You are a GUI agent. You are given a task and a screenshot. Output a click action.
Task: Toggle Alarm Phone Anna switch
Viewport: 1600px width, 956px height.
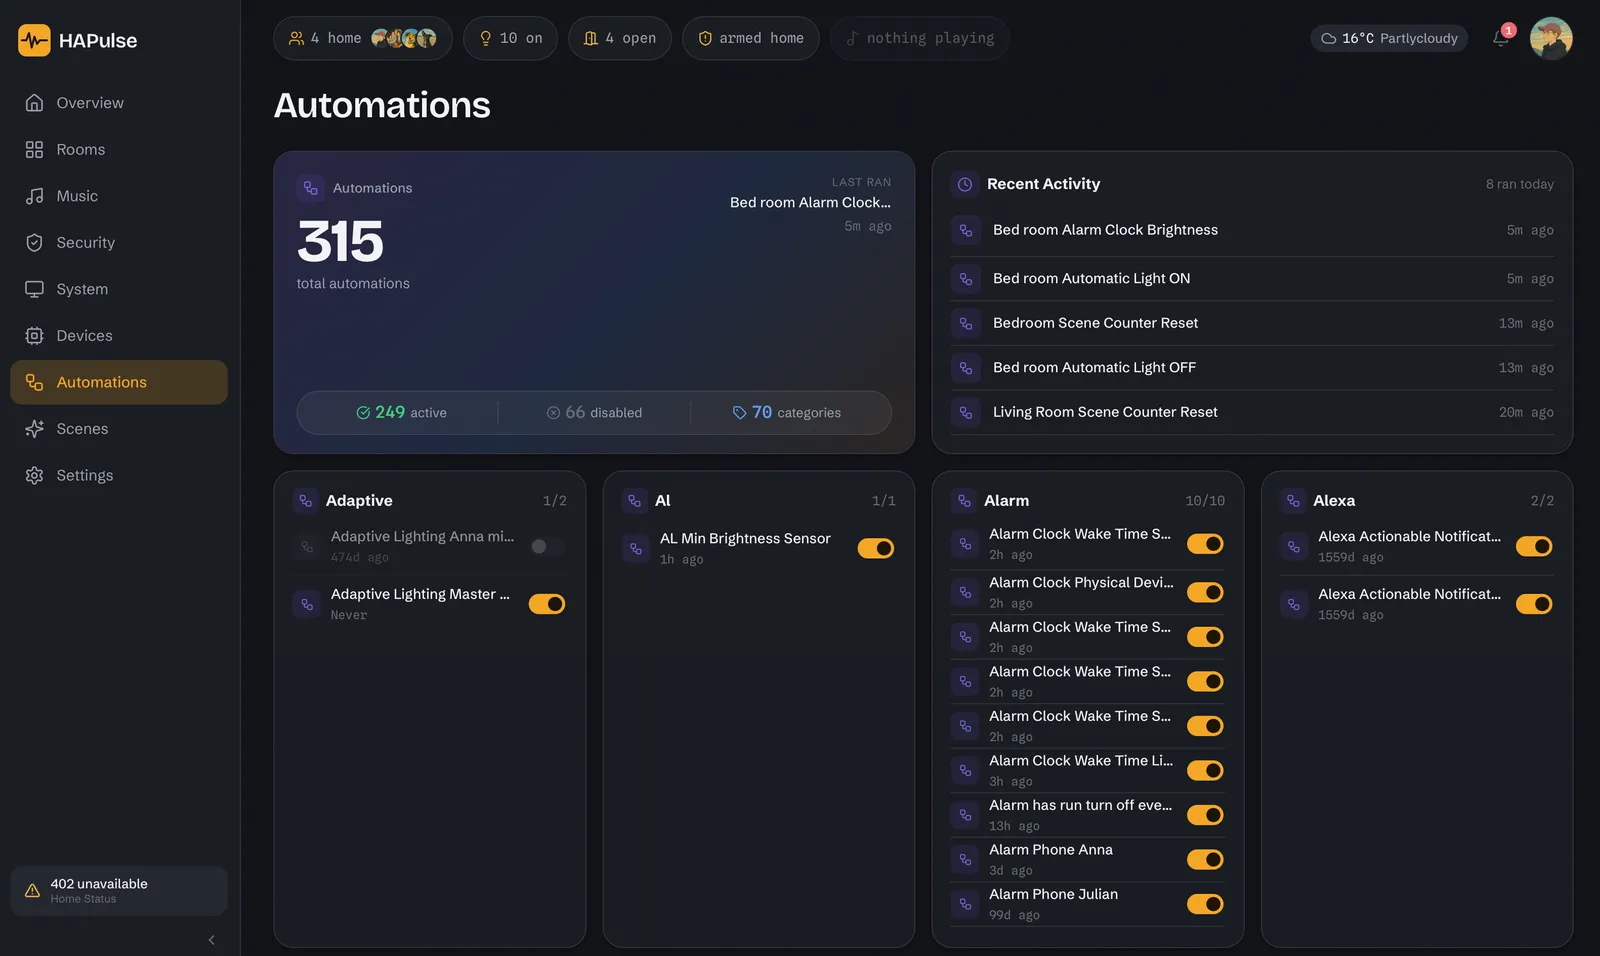[x=1205, y=859]
